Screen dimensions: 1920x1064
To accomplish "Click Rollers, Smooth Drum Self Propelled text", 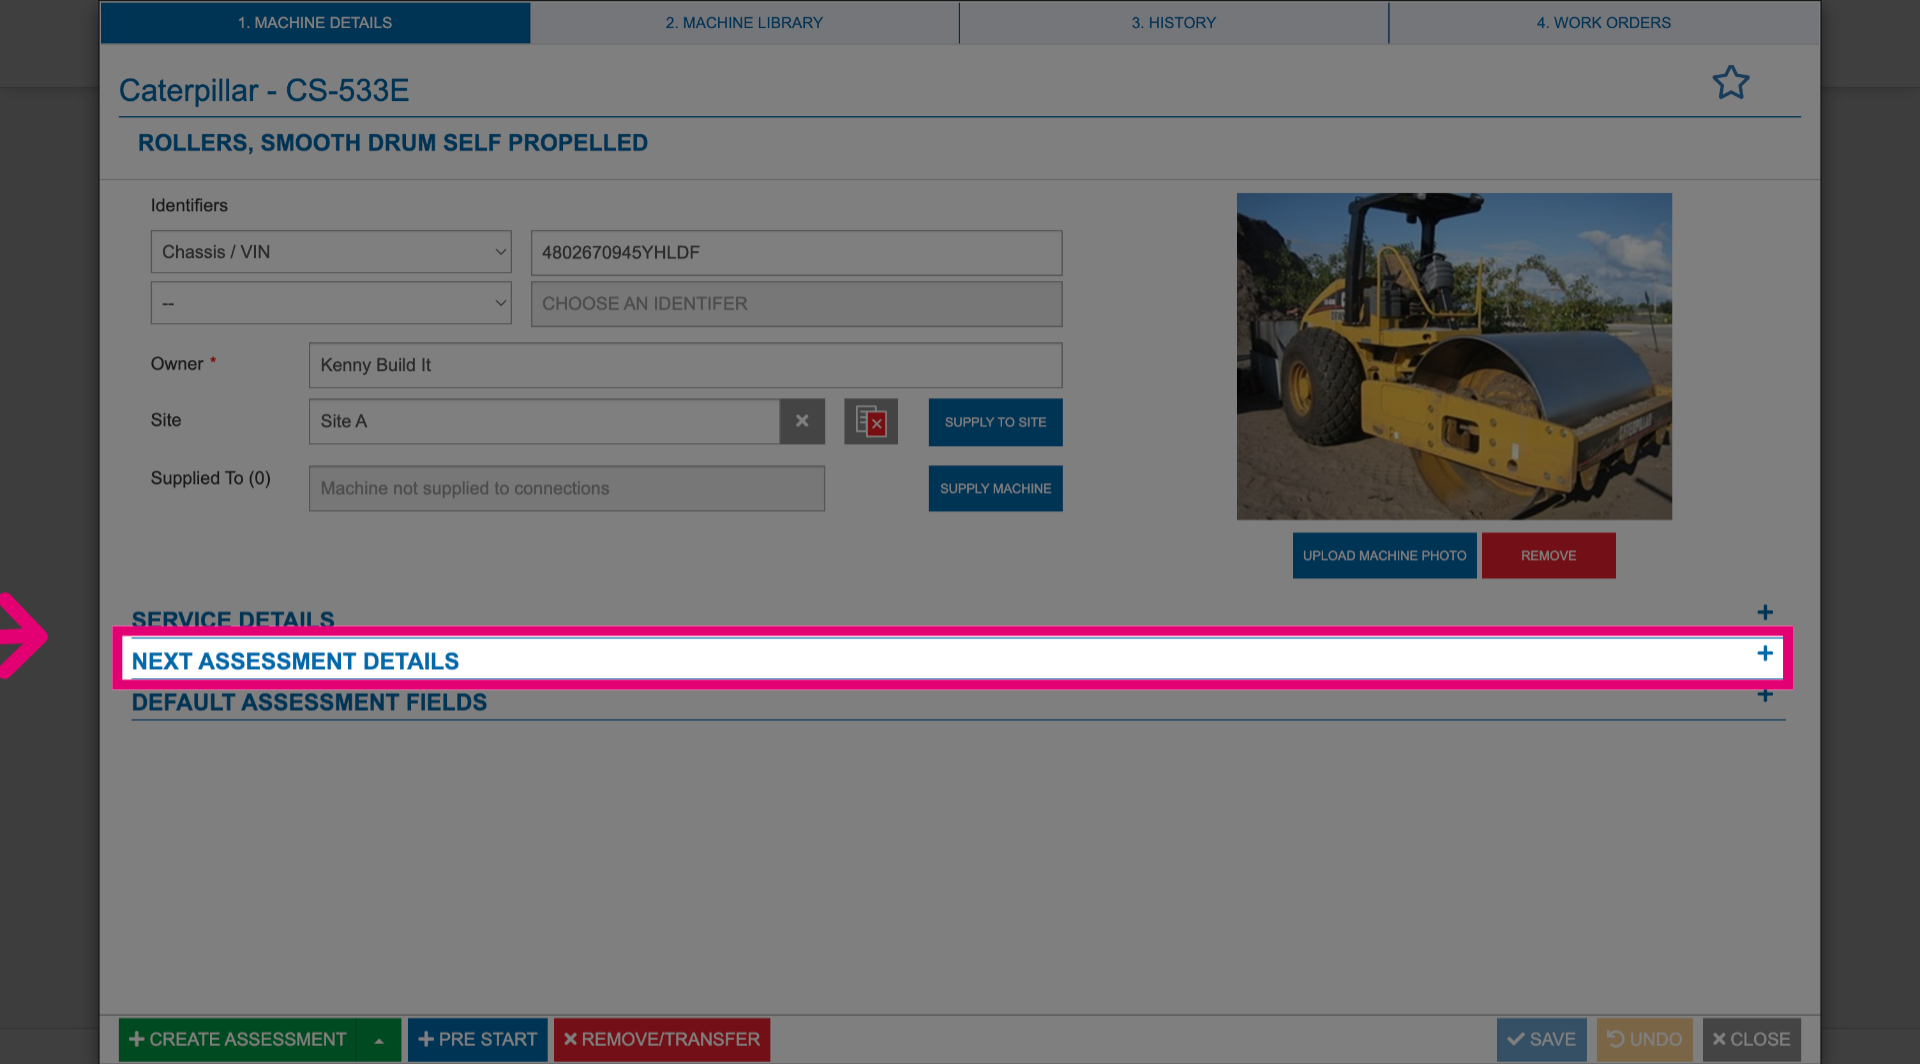I will (x=392, y=143).
